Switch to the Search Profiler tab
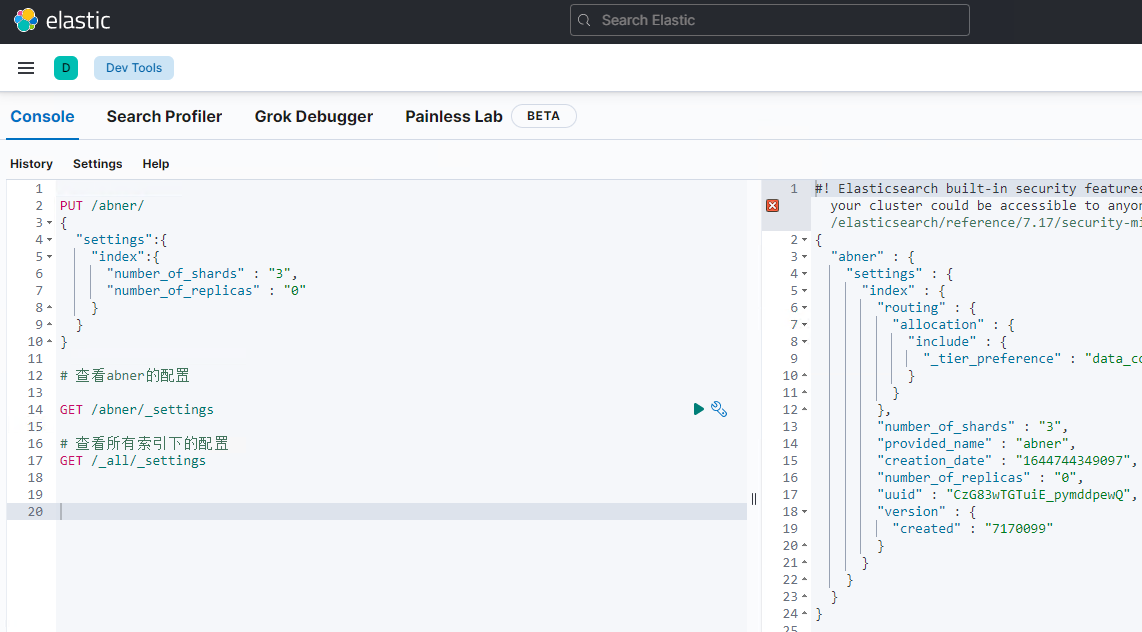Image resolution: width=1142 pixels, height=632 pixels. pos(164,116)
